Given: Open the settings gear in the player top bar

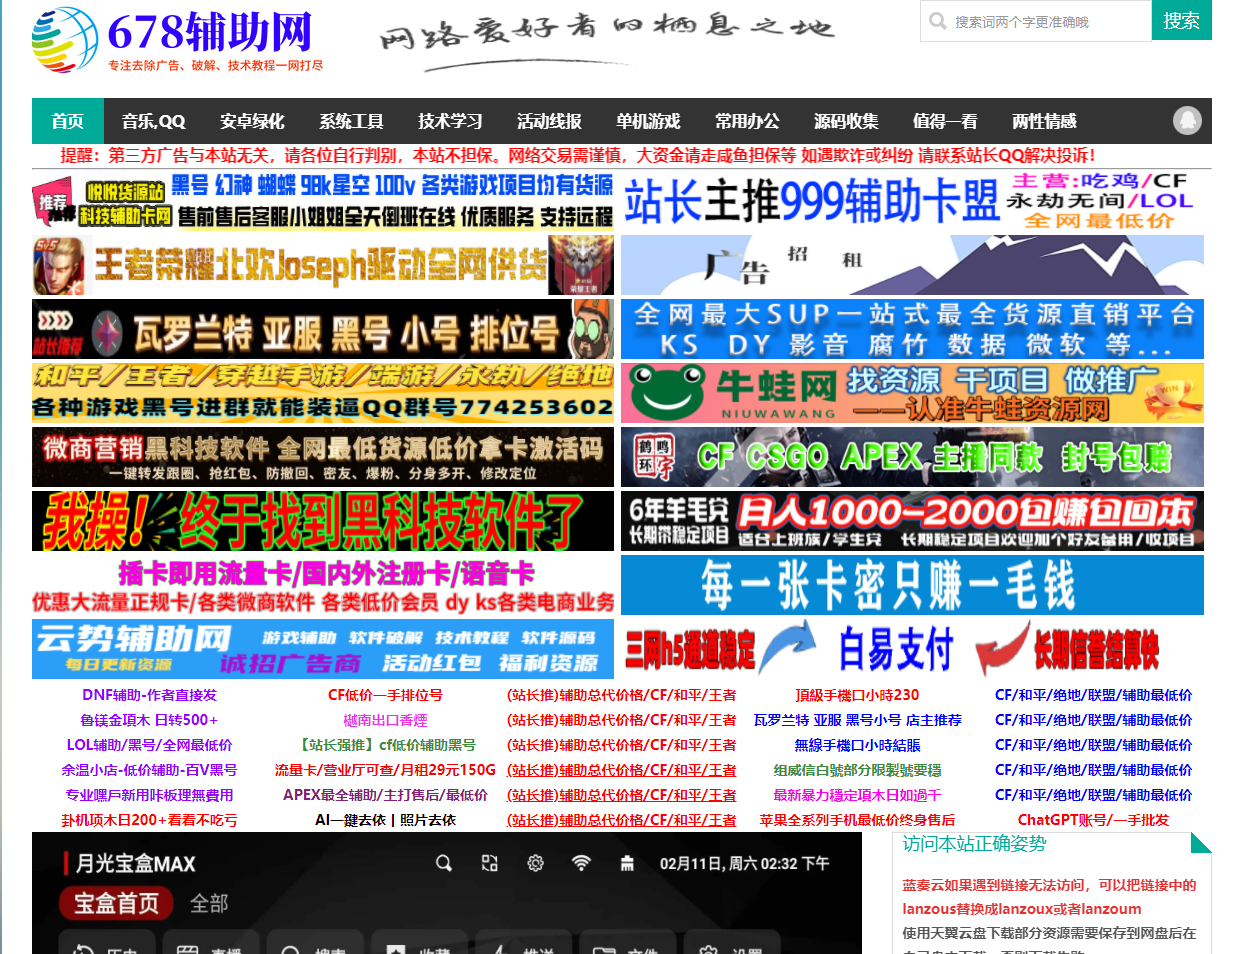Looking at the screenshot, I should (535, 862).
